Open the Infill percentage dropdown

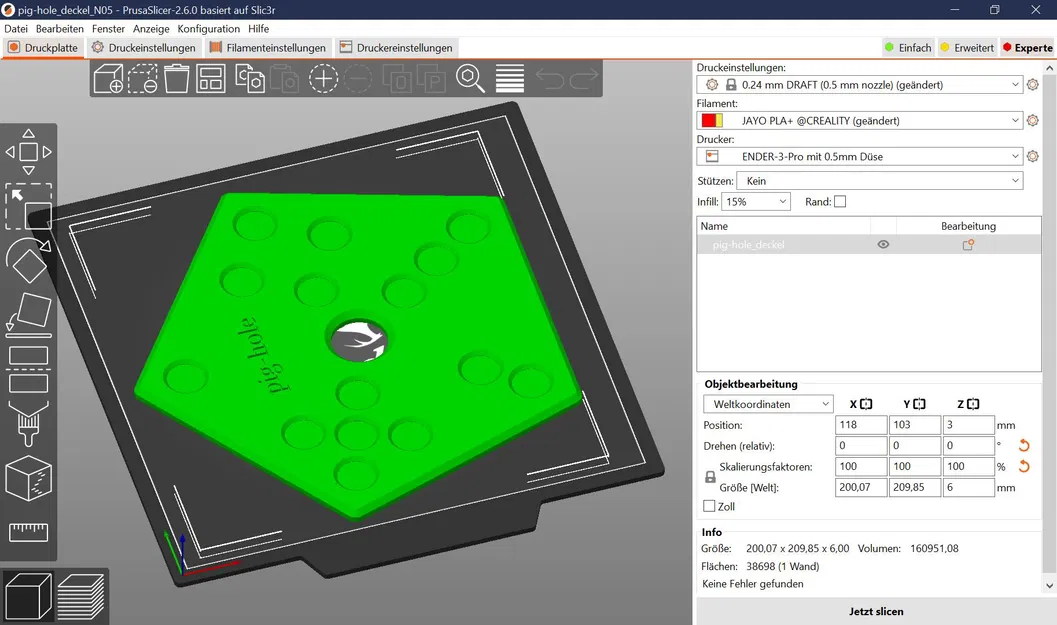pyautogui.click(x=755, y=201)
